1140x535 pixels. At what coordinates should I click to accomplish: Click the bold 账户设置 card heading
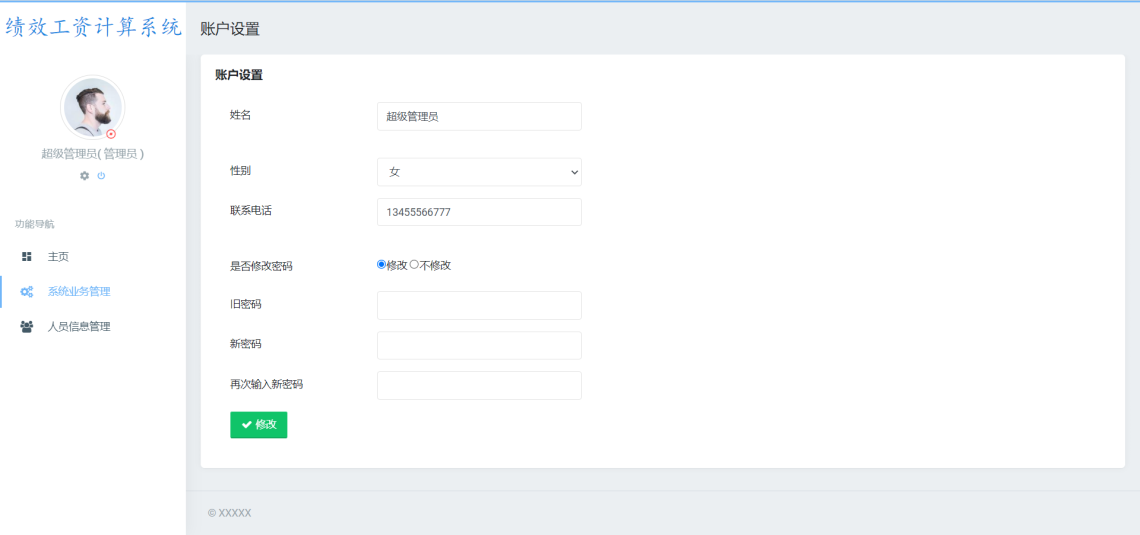[x=238, y=74]
